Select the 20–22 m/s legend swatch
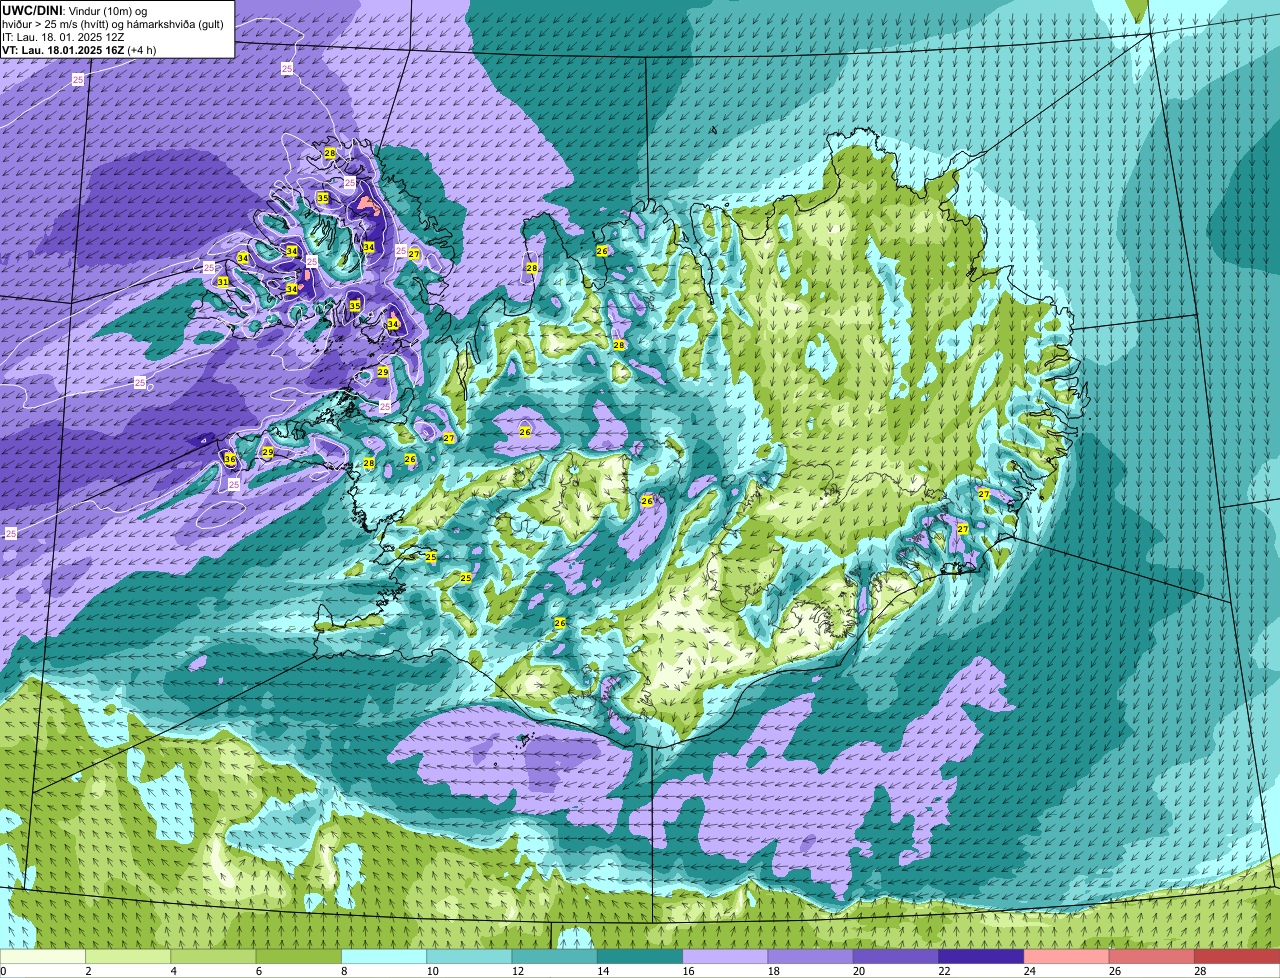1280x978 pixels. 895,956
